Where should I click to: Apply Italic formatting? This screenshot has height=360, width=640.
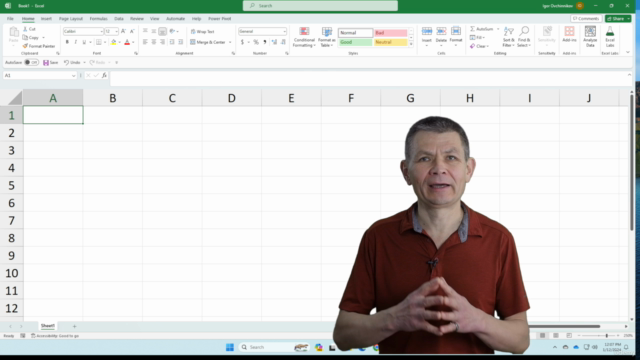(76, 42)
